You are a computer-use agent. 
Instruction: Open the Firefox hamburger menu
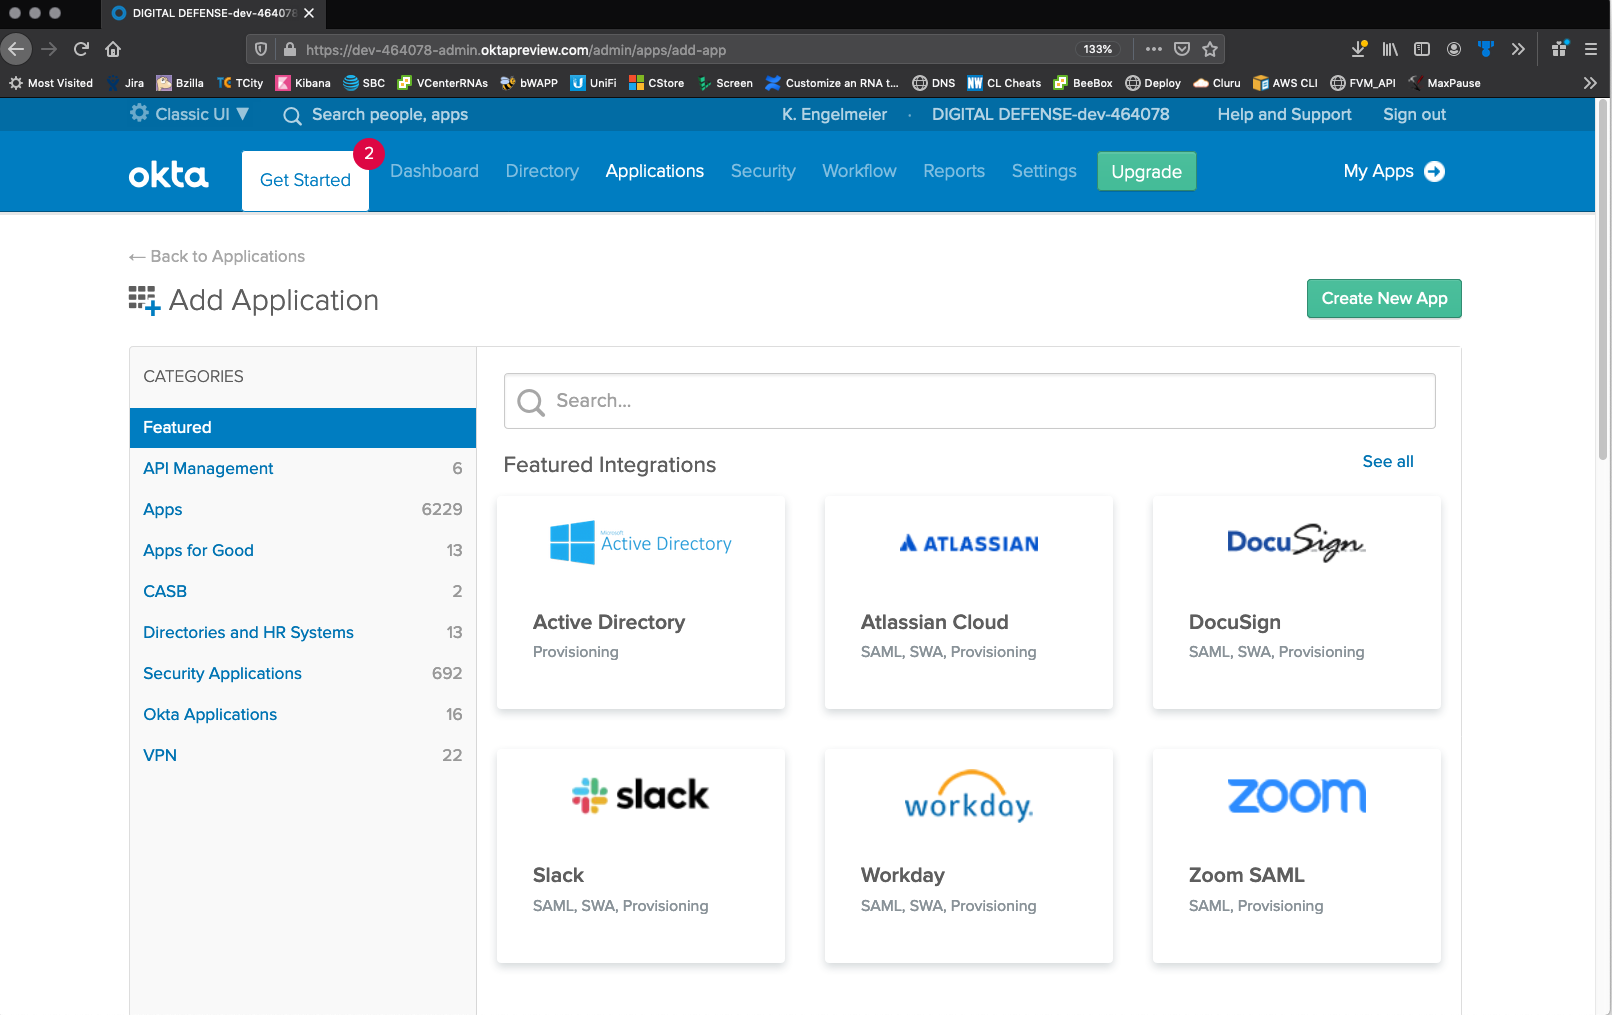(x=1590, y=49)
